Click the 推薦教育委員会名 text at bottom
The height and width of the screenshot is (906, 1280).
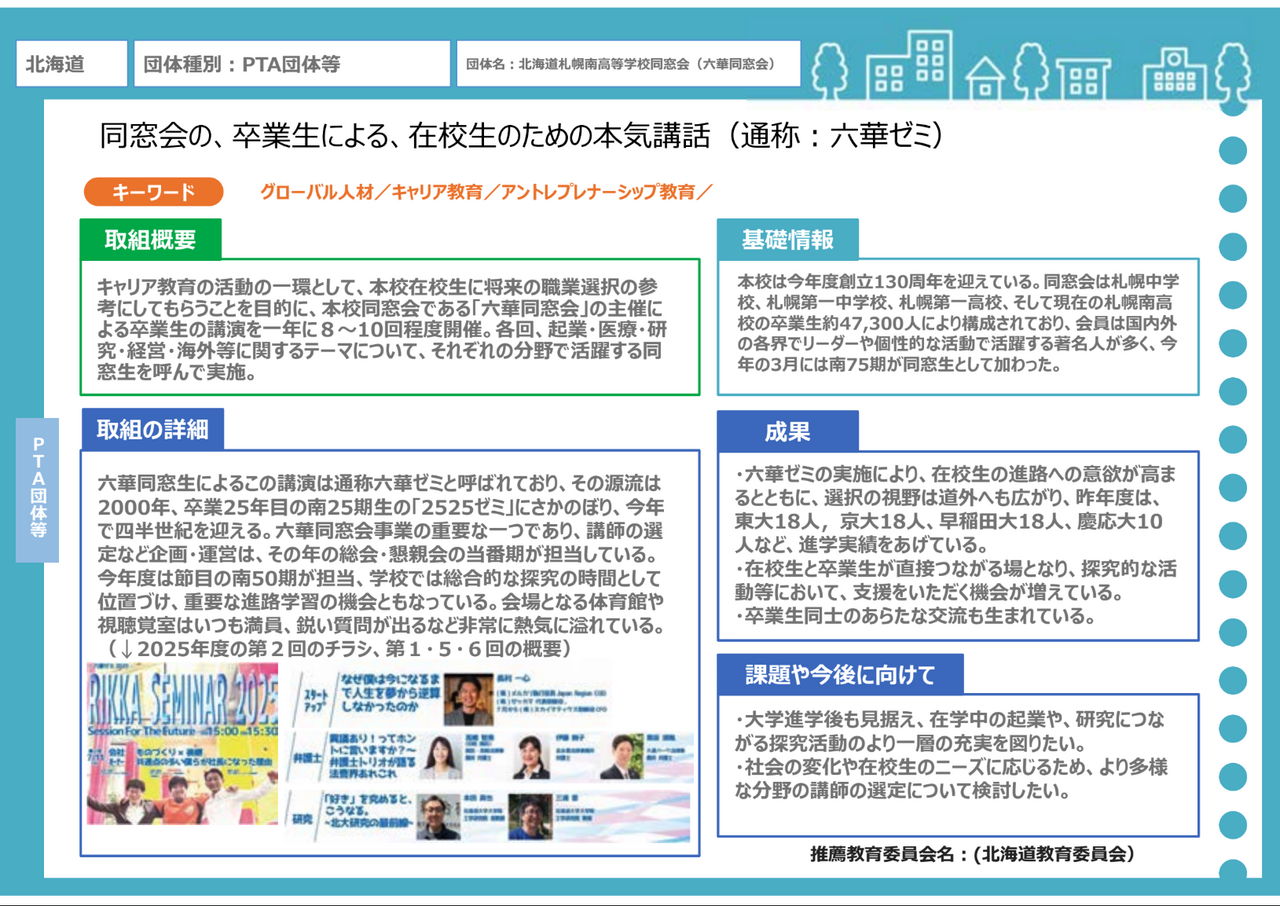(971, 854)
